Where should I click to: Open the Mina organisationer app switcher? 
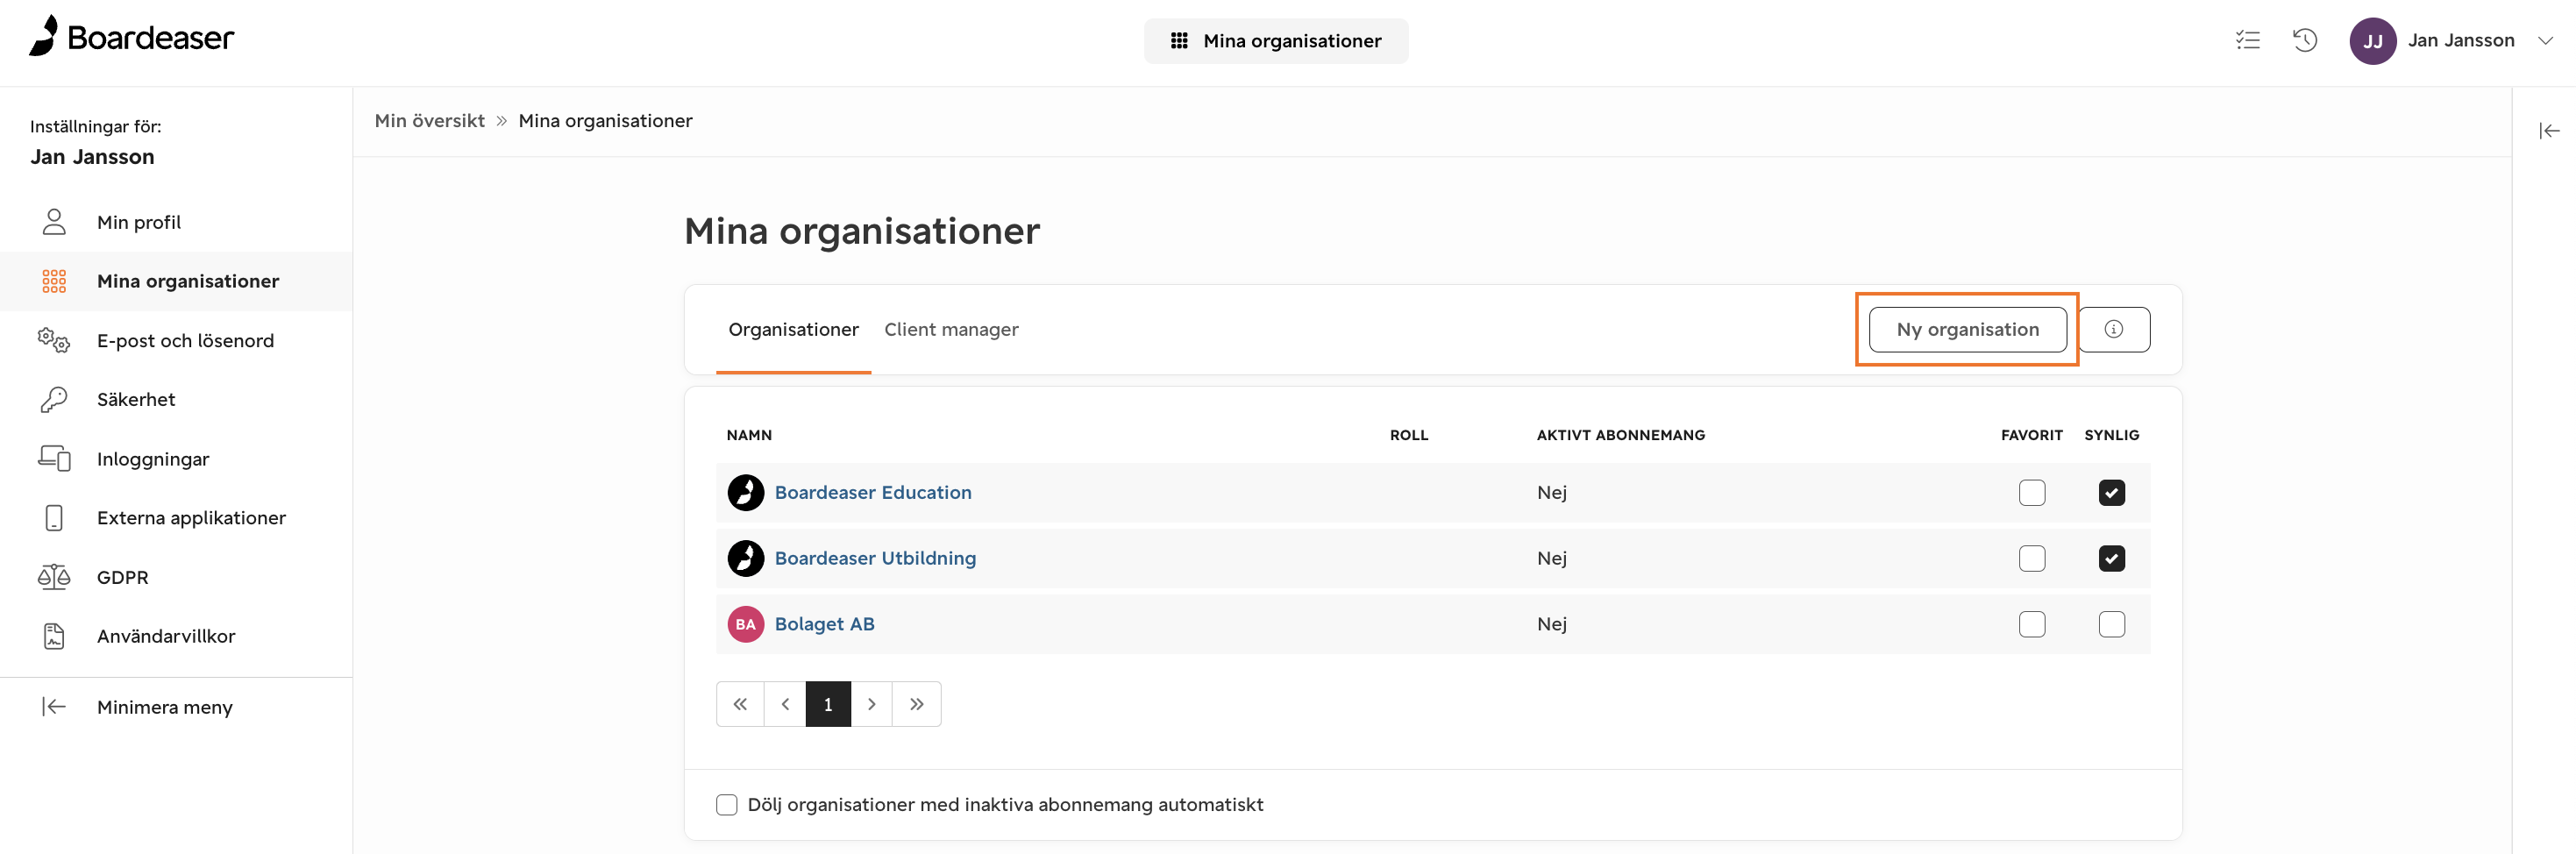[x=1276, y=41]
